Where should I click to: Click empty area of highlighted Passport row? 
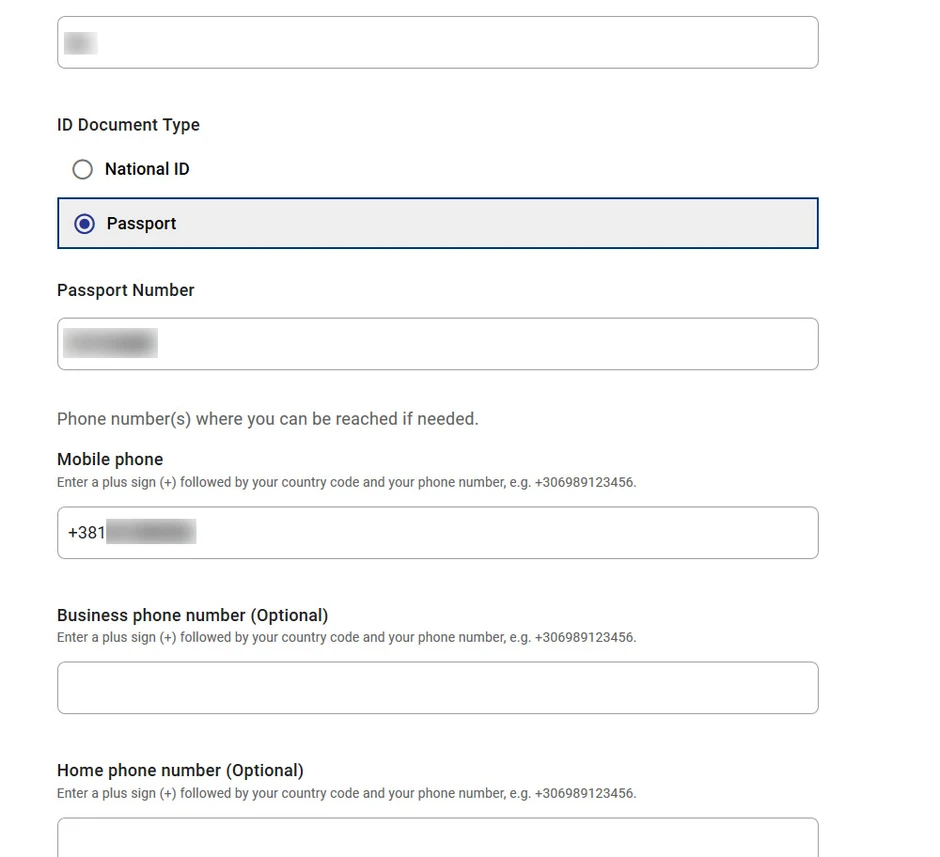[500, 223]
